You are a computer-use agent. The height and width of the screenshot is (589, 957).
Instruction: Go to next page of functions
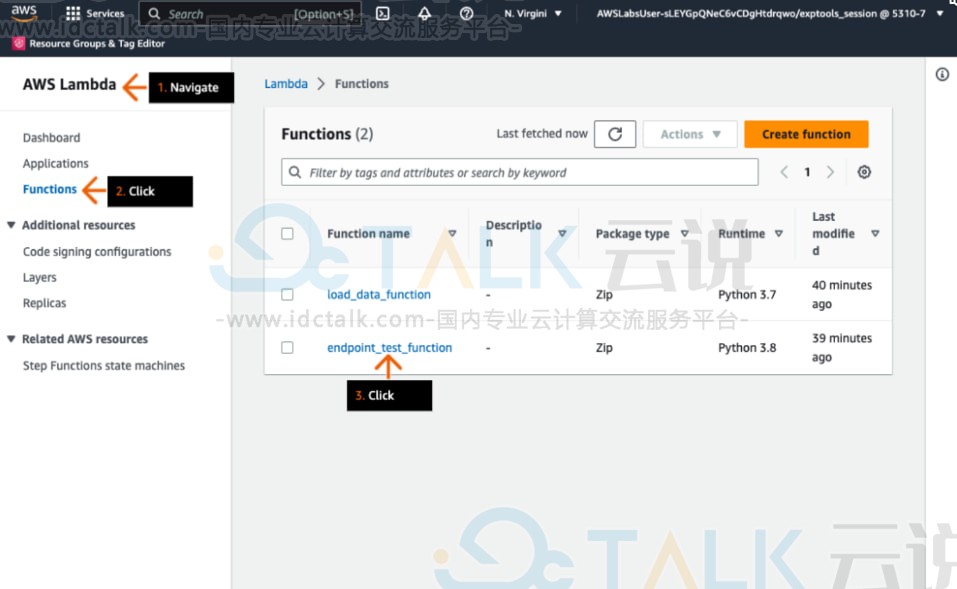830,173
